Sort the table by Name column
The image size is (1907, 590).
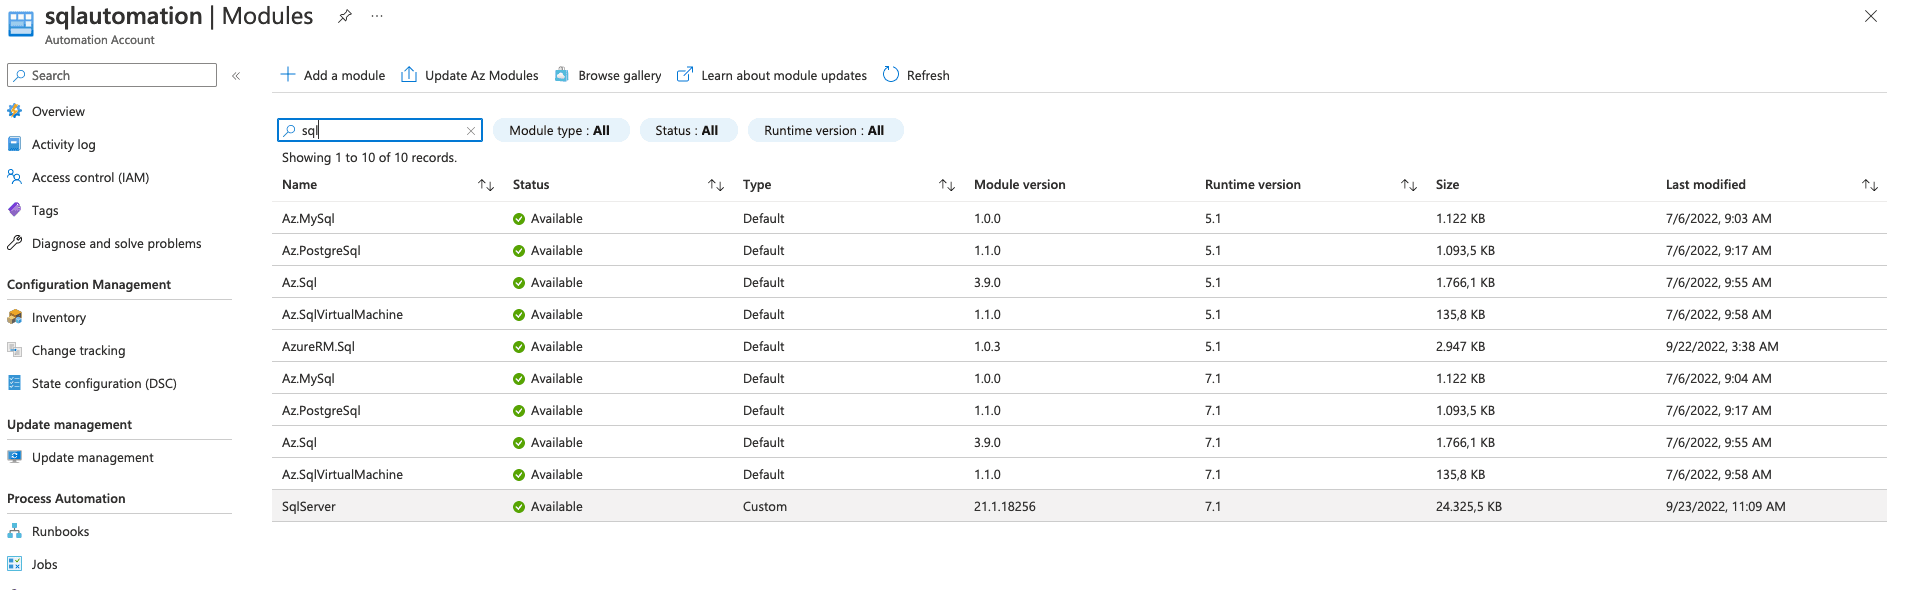pyautogui.click(x=486, y=185)
